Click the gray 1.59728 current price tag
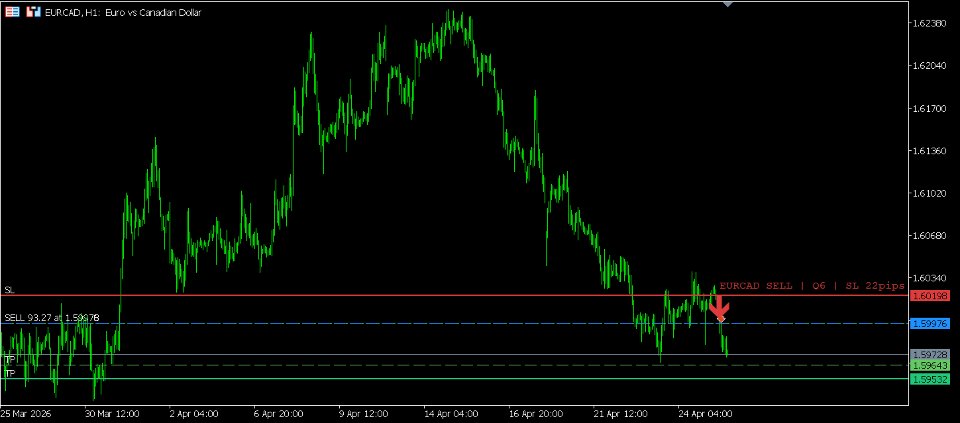960x423 pixels. (x=930, y=354)
